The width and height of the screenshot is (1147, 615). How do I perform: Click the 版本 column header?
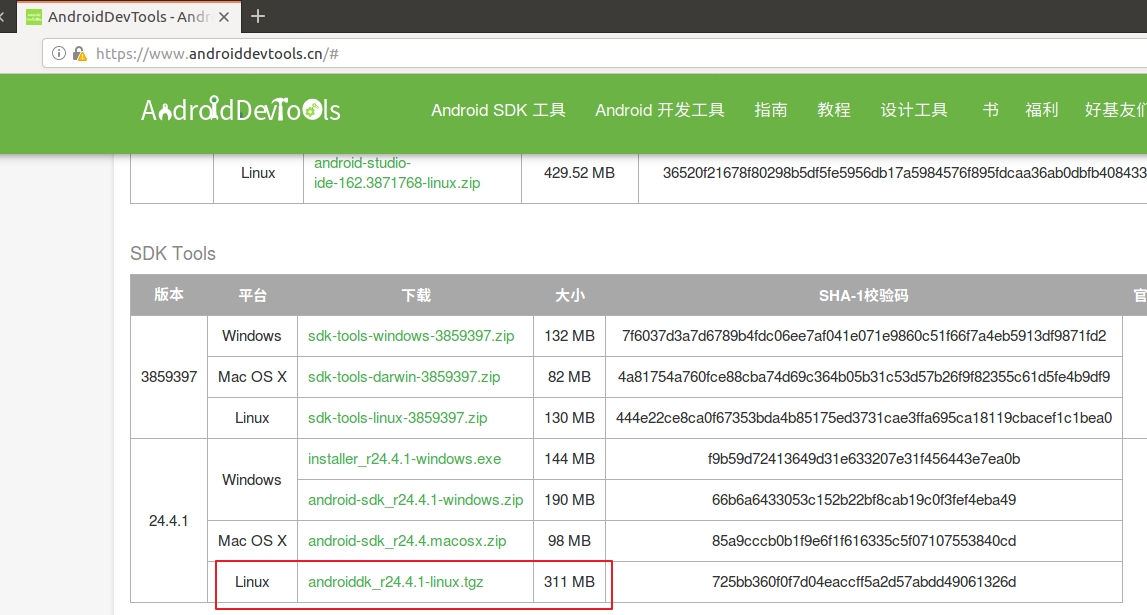(169, 295)
